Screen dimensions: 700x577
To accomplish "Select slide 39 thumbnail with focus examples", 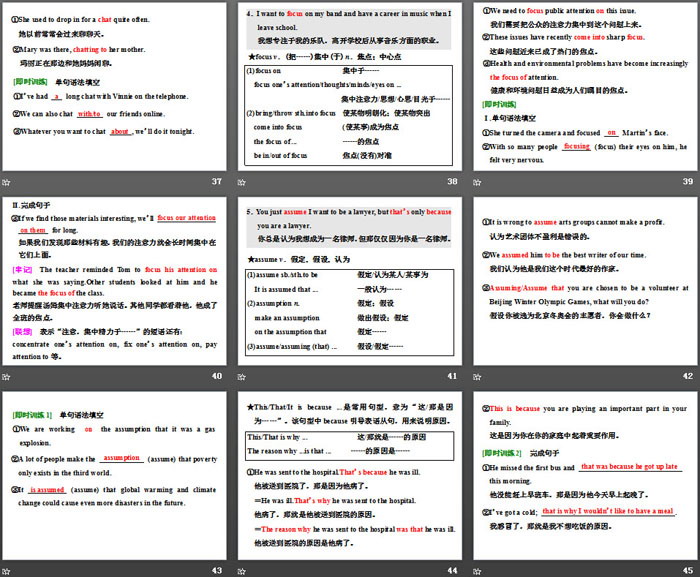I will [585, 87].
